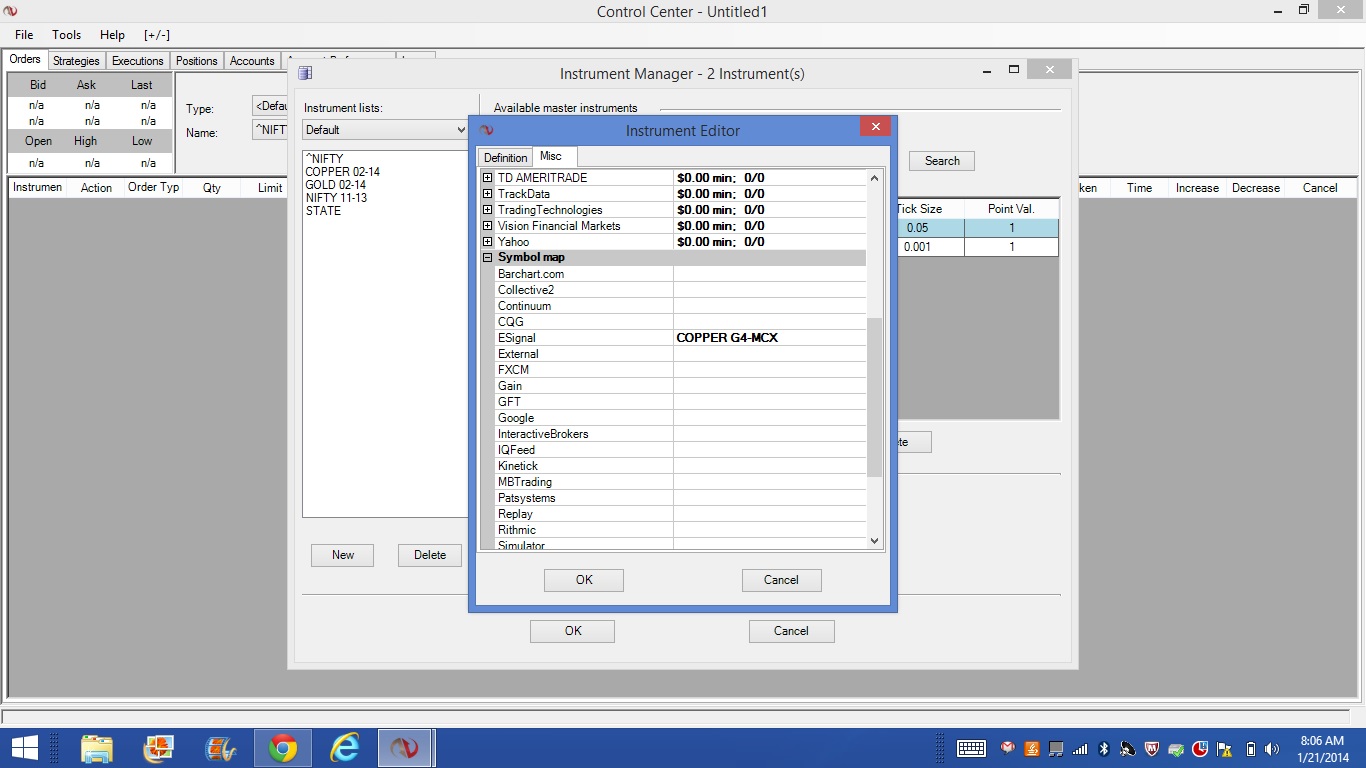The image size is (1366, 768).
Task: Click the Delete instrument list button
Action: coord(430,555)
